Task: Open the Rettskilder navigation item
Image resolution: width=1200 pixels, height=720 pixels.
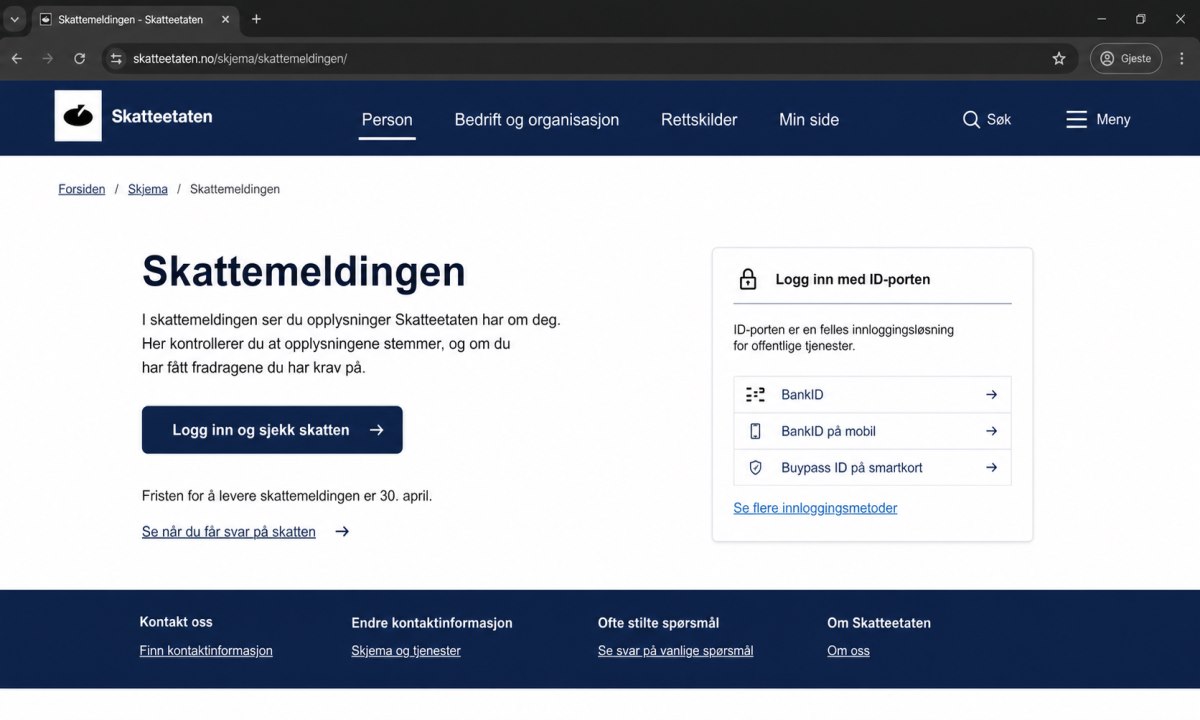Action: pos(699,119)
